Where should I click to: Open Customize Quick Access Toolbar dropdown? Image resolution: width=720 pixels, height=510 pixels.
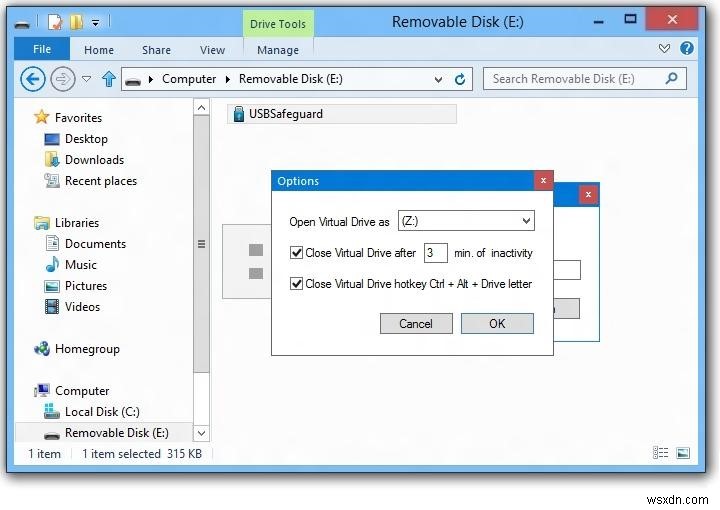pyautogui.click(x=95, y=22)
